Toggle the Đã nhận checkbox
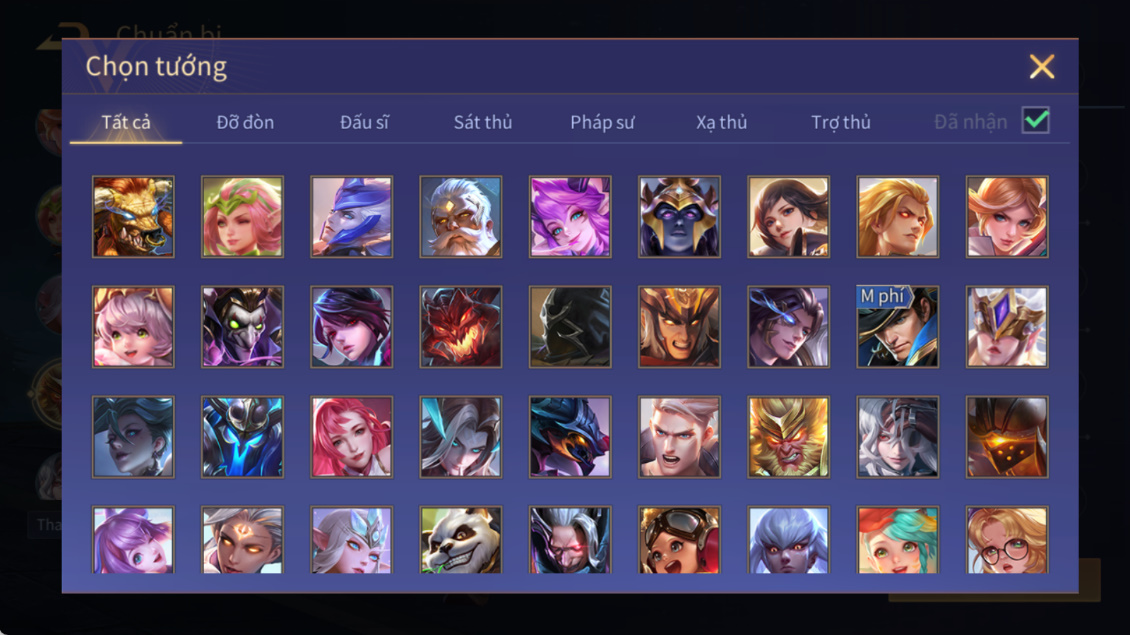Screen dimensions: 1130x635 click(x=1036, y=120)
